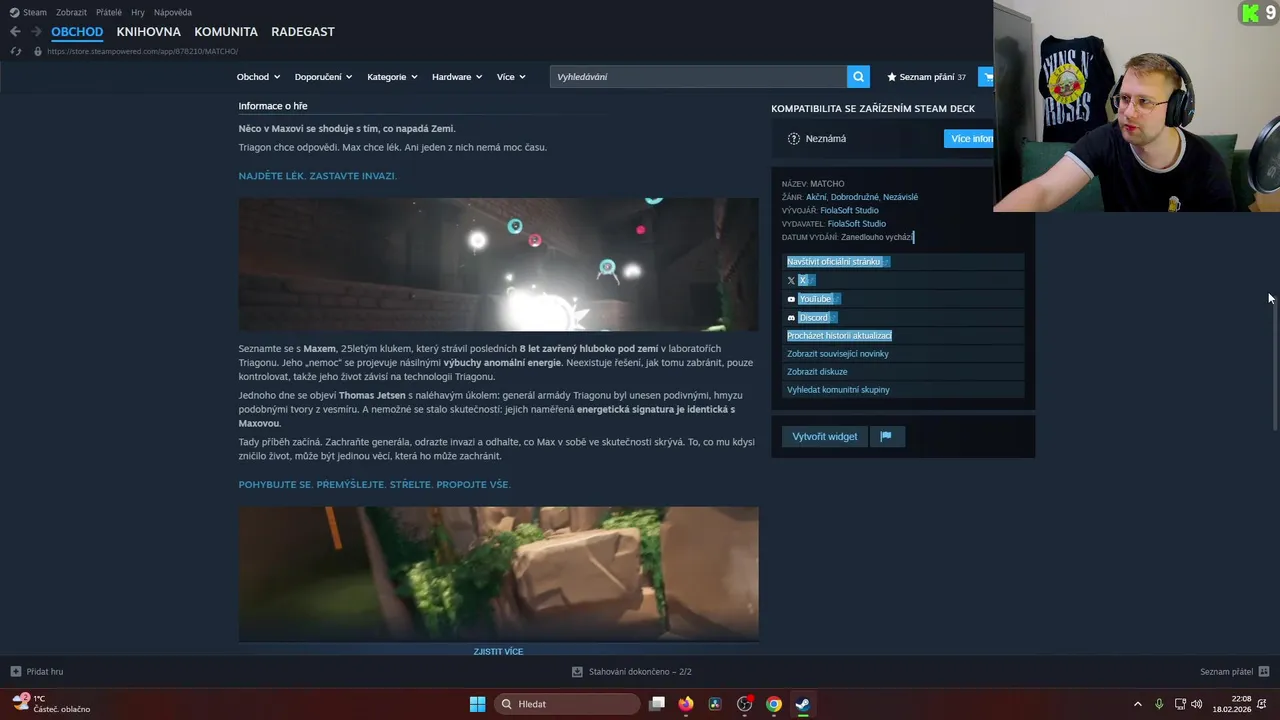The image size is (1280, 720).
Task: Click the volume speaker icon in the tray
Action: click(x=1197, y=704)
